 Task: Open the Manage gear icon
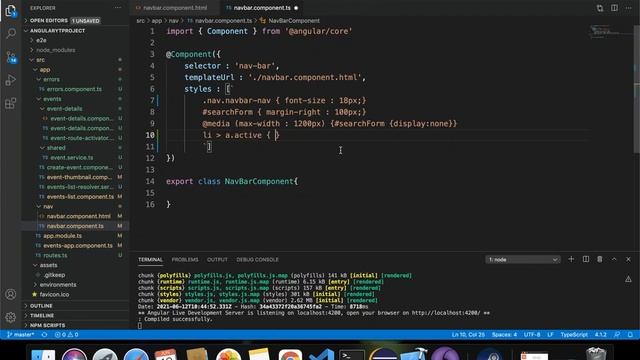tap(11, 317)
